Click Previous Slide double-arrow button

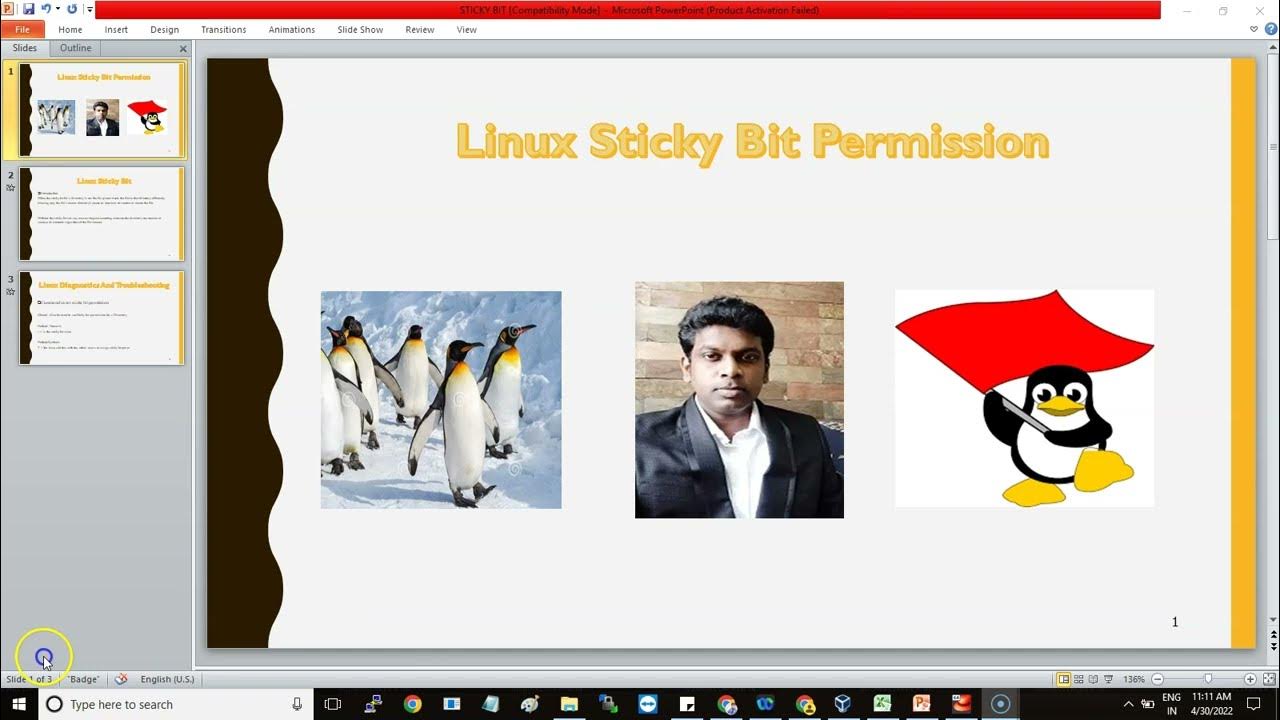[1273, 634]
